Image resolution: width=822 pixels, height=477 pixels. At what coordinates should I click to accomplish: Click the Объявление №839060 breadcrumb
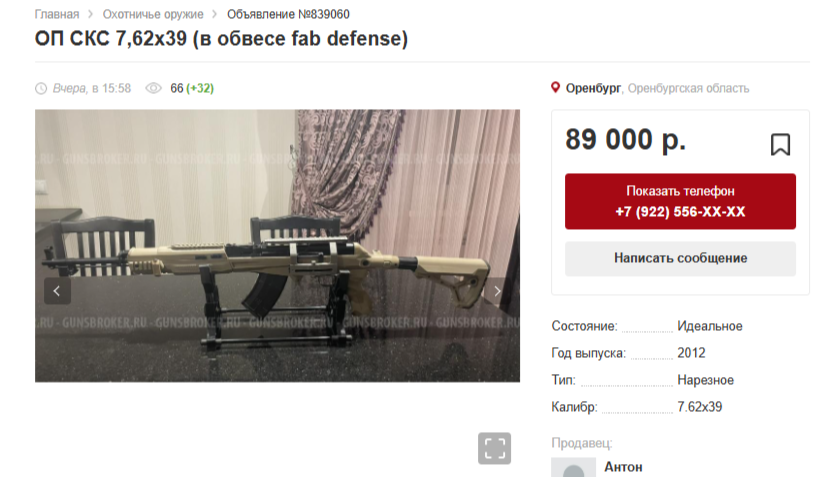pos(288,14)
